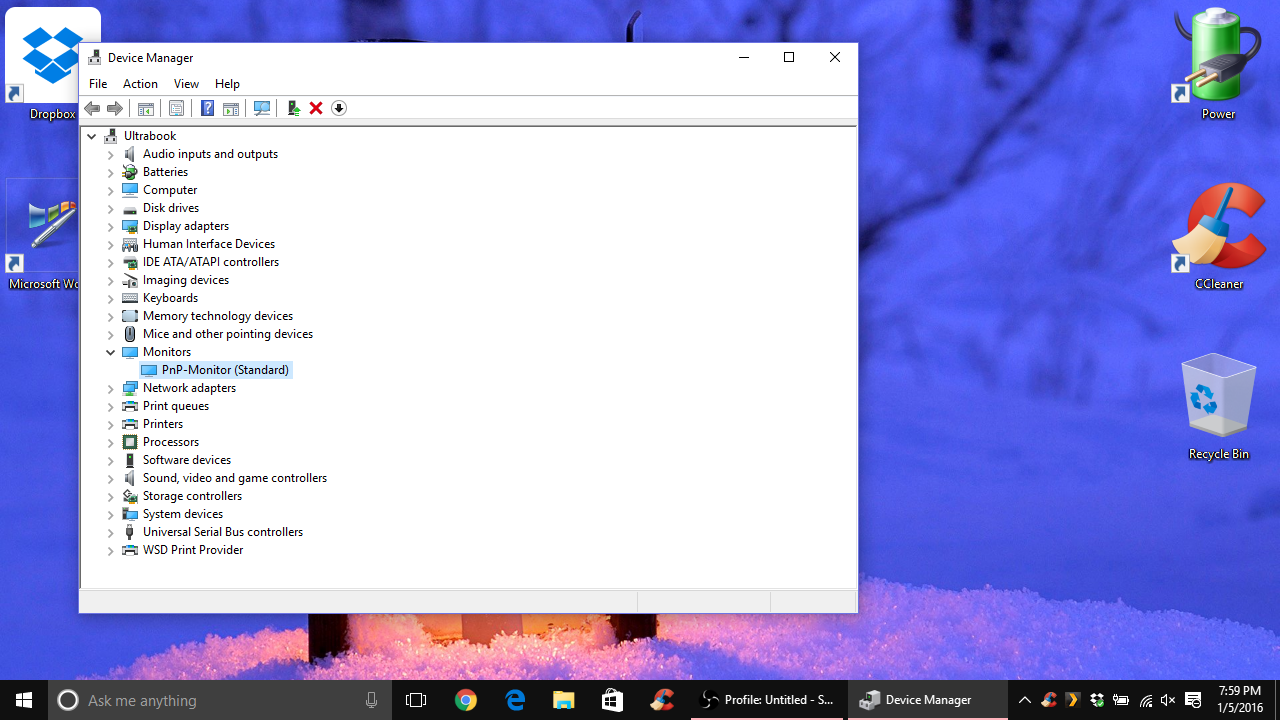Click Scan for hardware changes toolbar icon
Image resolution: width=1280 pixels, height=720 pixels.
point(262,108)
